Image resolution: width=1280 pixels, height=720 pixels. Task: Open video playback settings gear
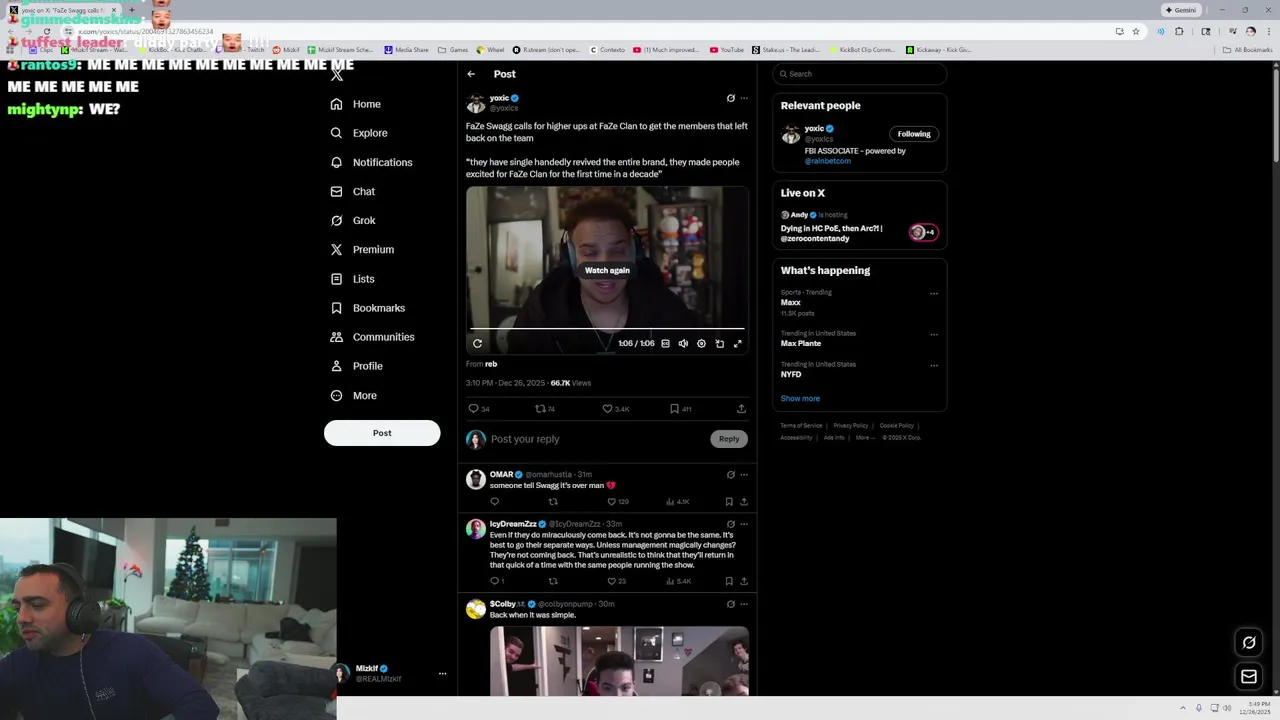tap(701, 343)
